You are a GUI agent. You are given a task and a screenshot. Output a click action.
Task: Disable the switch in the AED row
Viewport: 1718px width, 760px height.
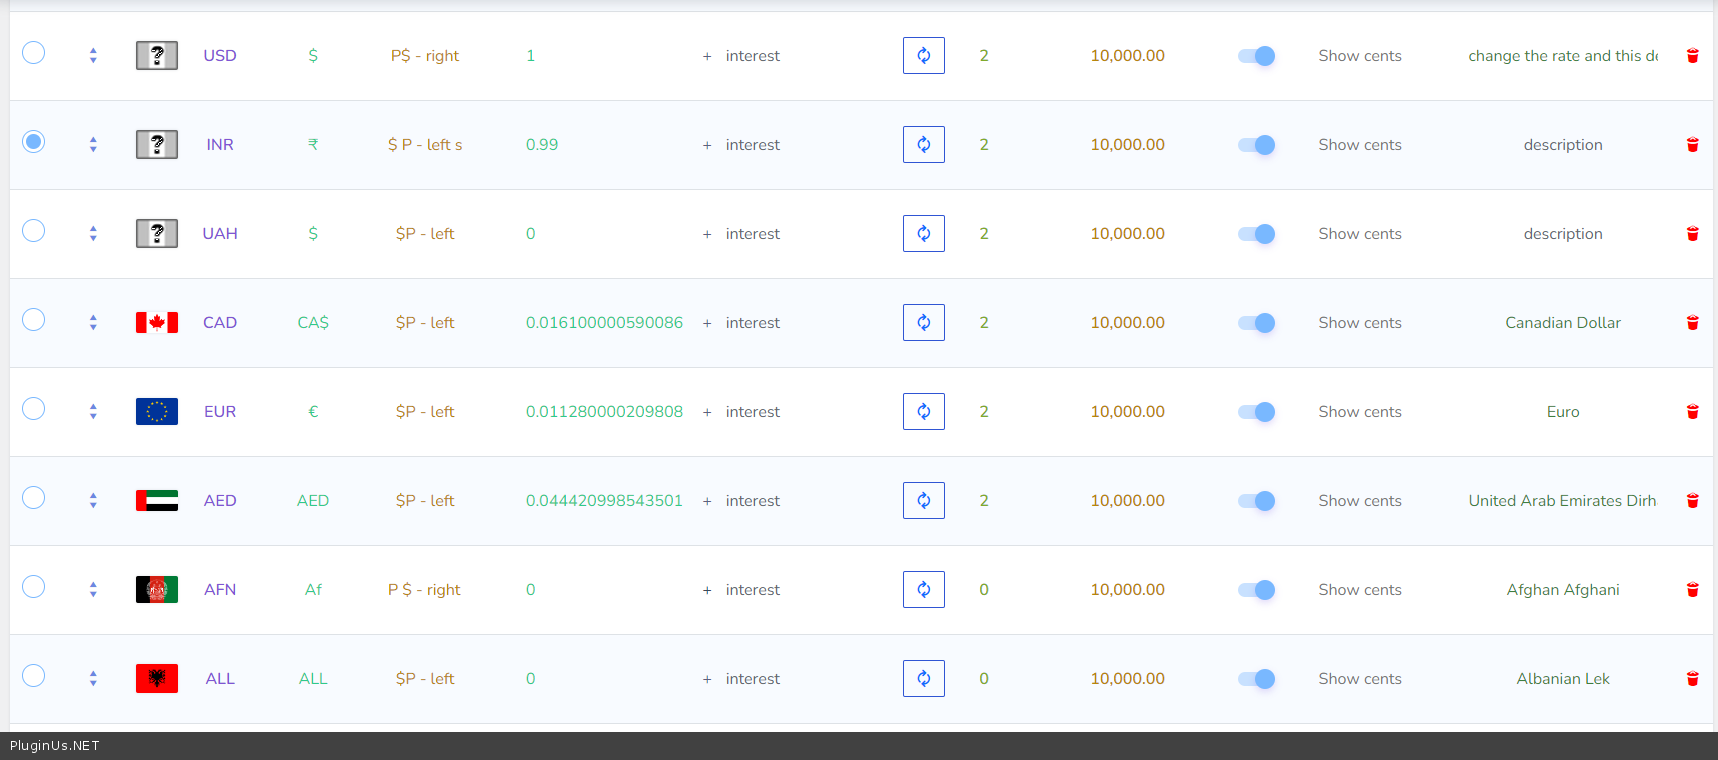click(x=1256, y=501)
